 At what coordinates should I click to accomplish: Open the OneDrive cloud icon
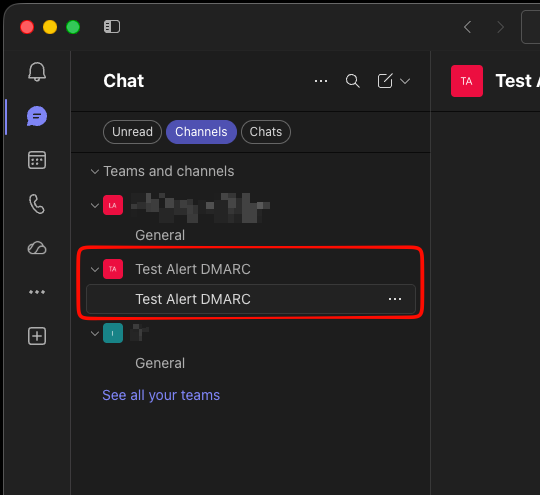pyautogui.click(x=37, y=248)
